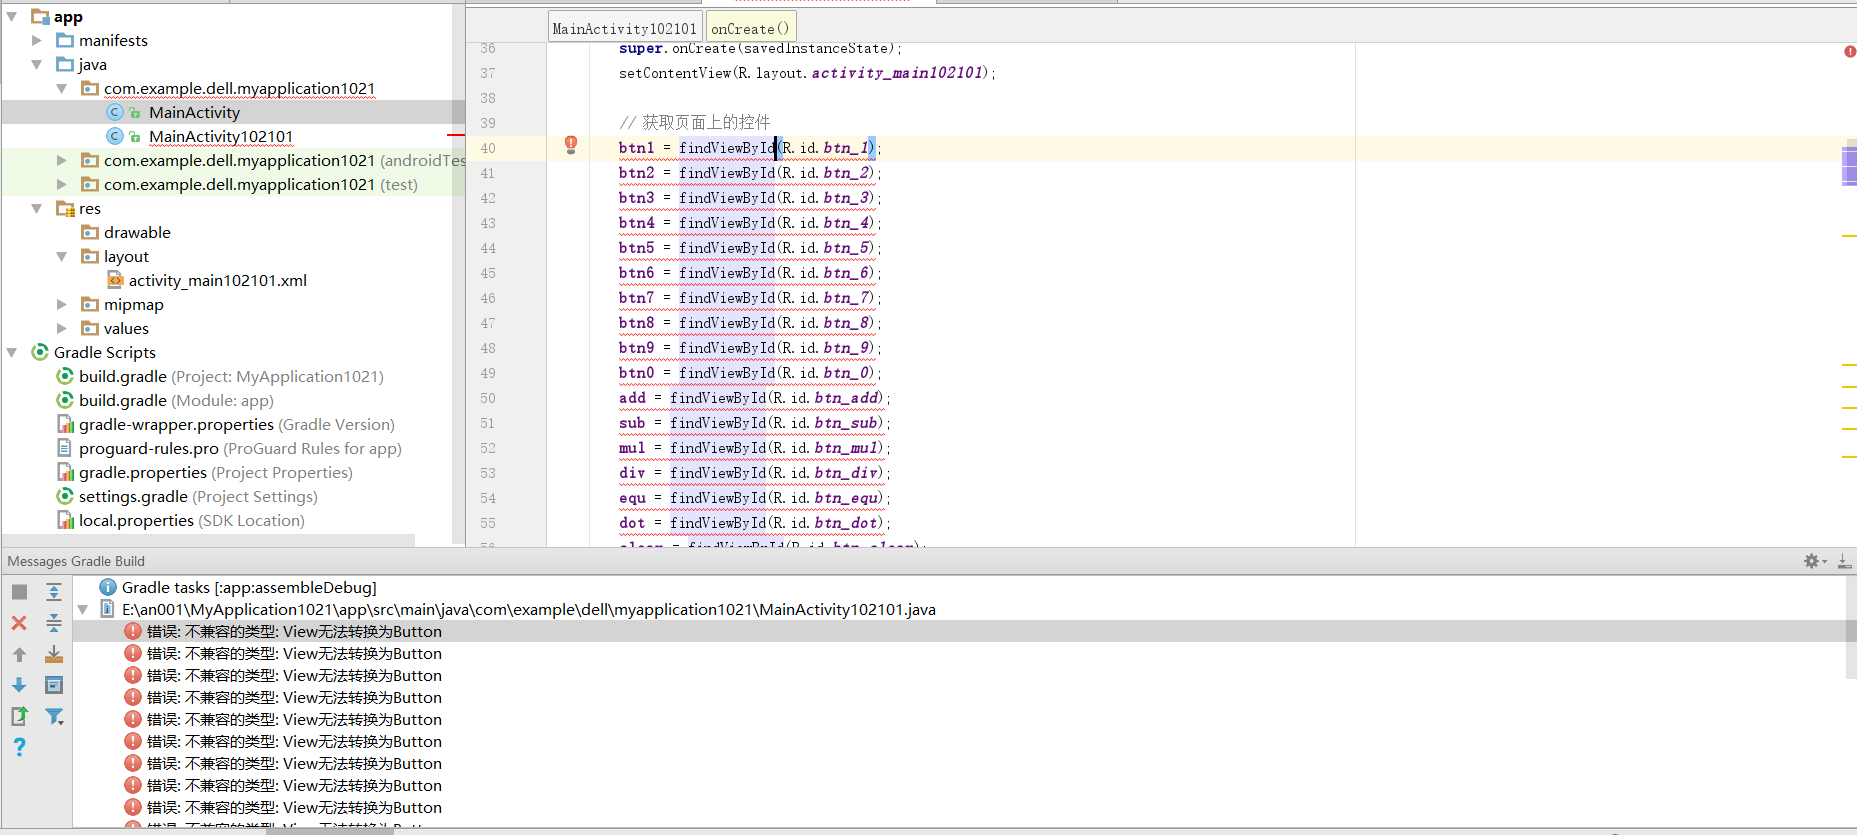Open proguard-rules.pro file
The height and width of the screenshot is (835, 1857).
(240, 448)
